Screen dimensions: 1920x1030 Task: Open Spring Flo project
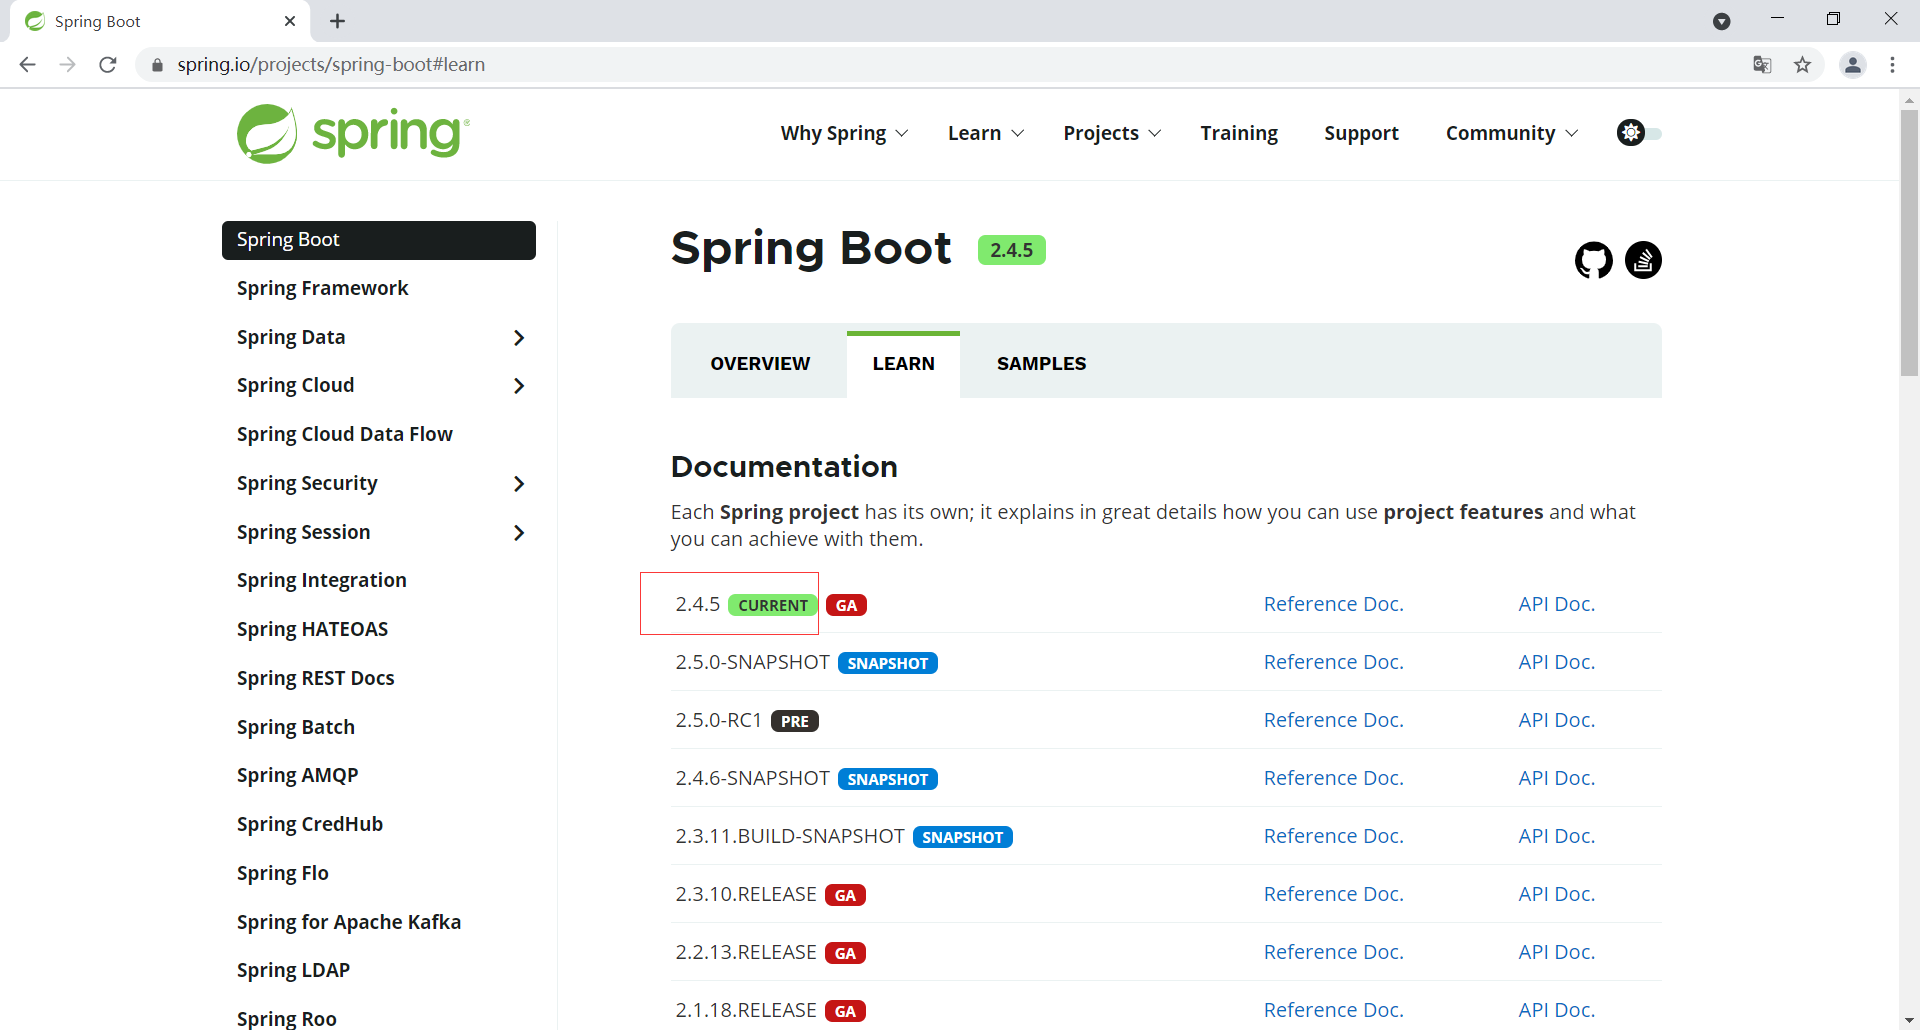click(282, 873)
